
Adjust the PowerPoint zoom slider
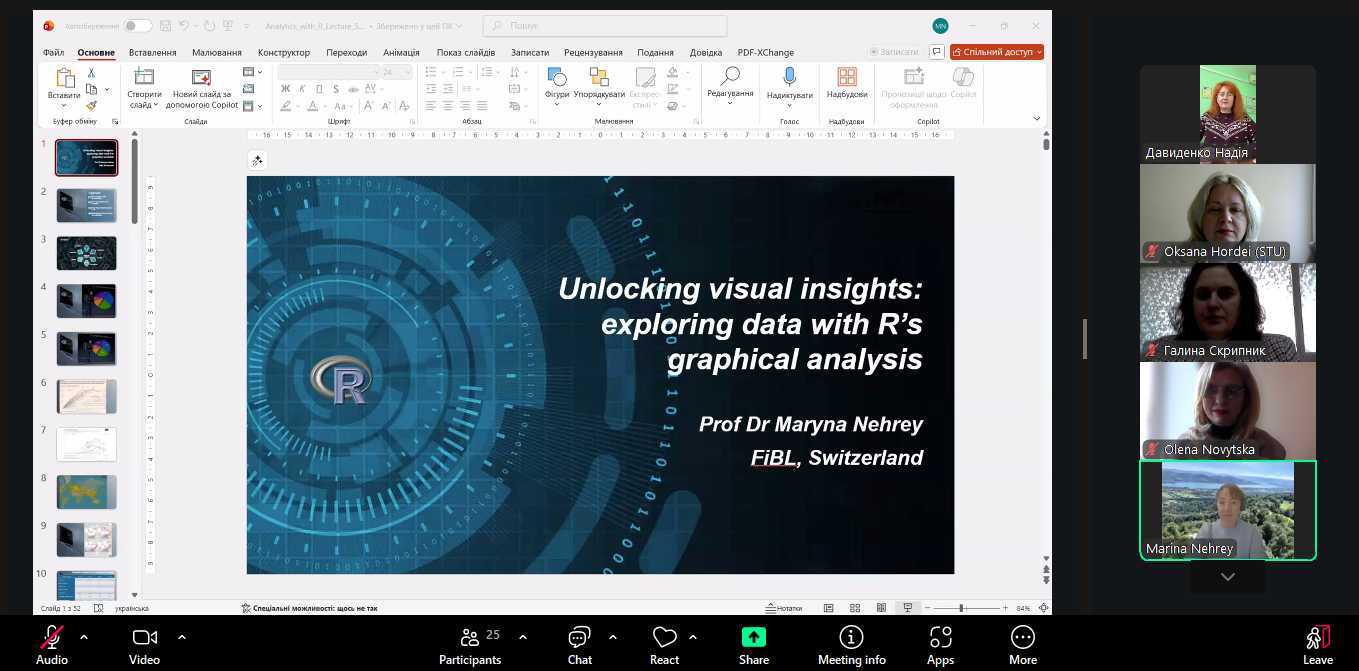coord(961,608)
